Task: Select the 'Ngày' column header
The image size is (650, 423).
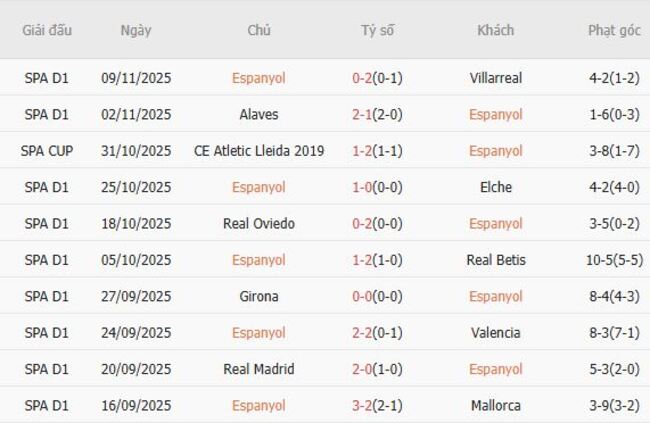Action: point(136,30)
